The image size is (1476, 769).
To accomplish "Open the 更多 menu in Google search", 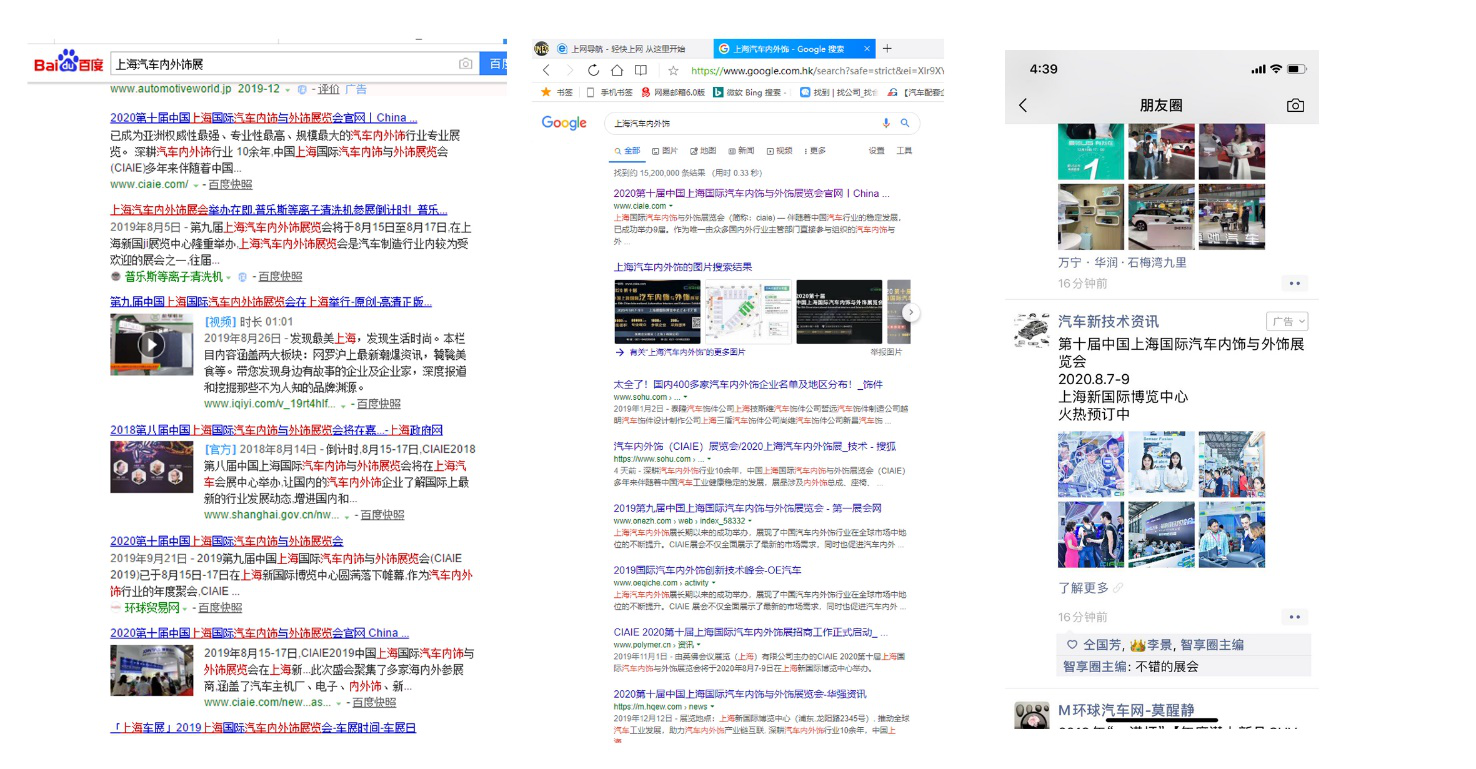I will (813, 151).
